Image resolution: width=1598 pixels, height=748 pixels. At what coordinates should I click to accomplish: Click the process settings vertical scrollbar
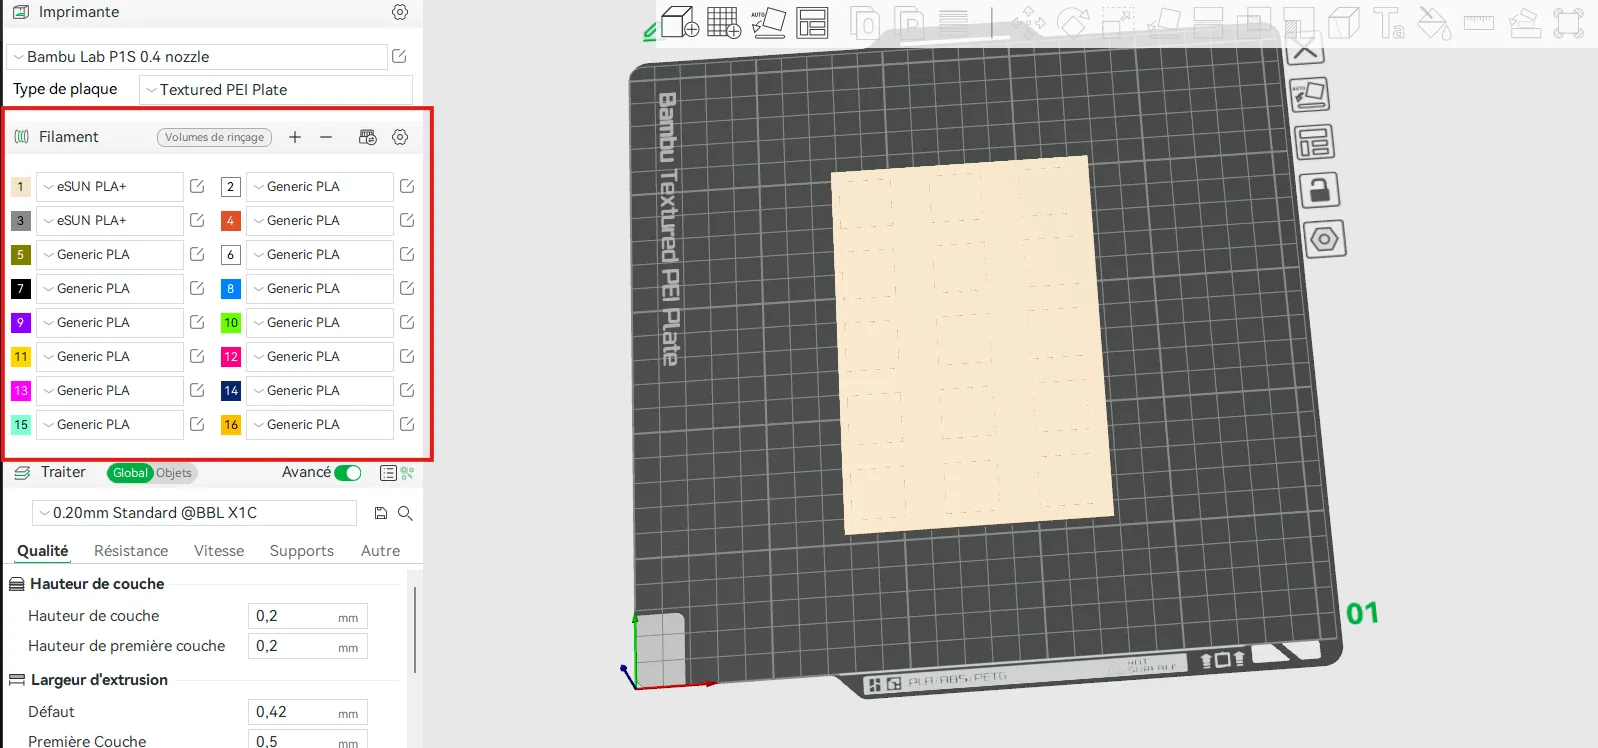[x=415, y=630]
